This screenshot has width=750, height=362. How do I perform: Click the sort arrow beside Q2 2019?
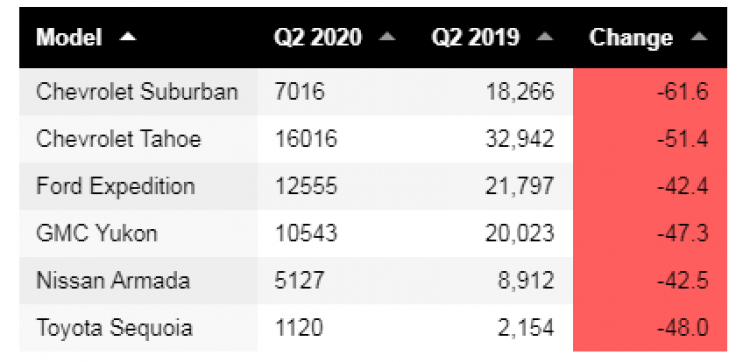(545, 36)
